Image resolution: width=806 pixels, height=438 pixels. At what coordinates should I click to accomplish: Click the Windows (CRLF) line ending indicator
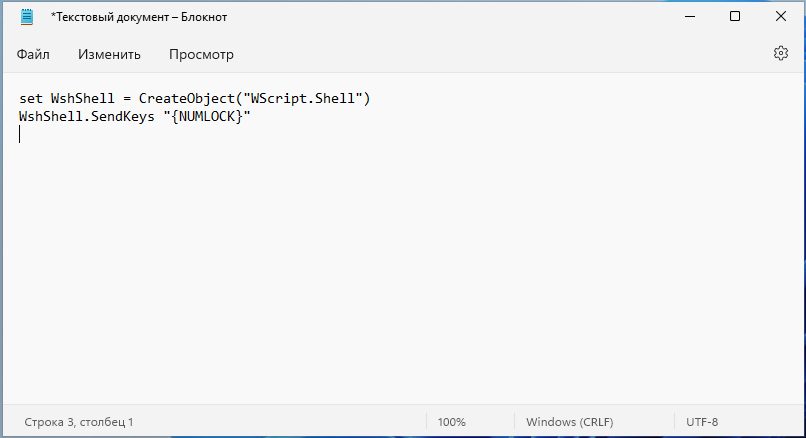click(x=569, y=422)
